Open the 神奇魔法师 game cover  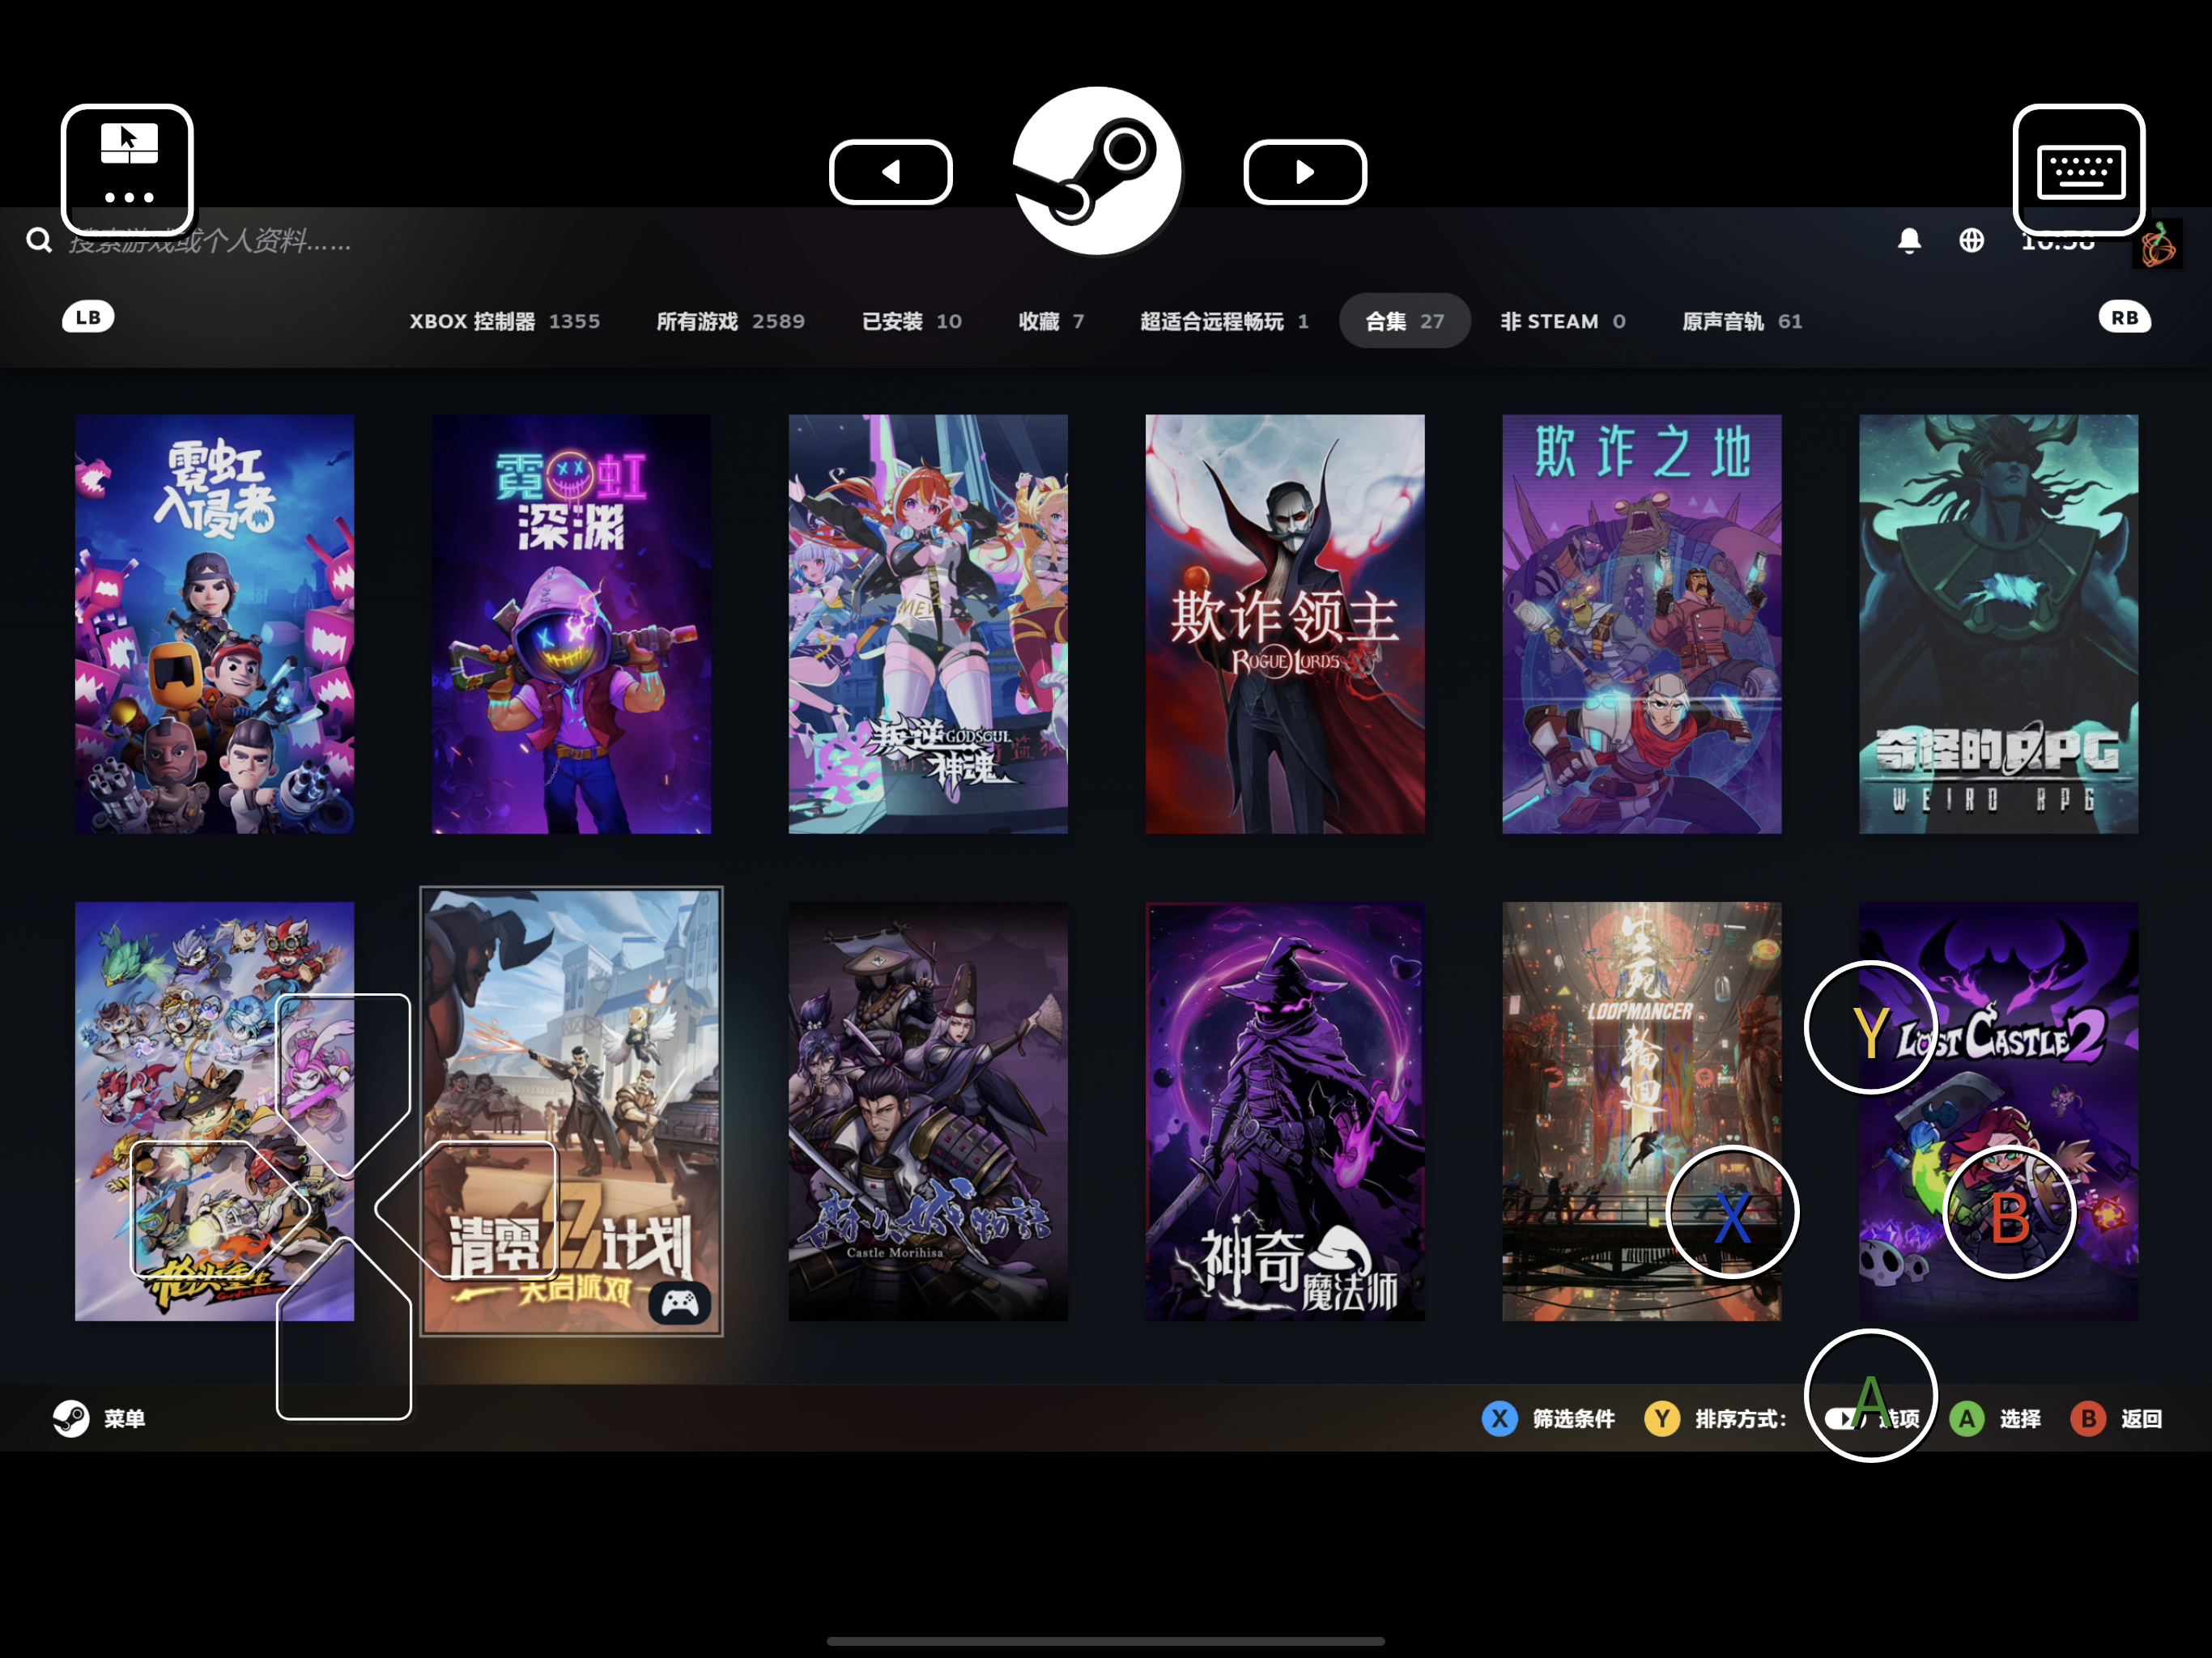[x=1285, y=1111]
